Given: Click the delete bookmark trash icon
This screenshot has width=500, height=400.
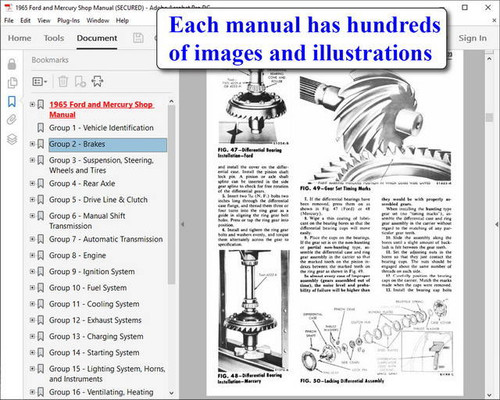Looking at the screenshot, I should [x=63, y=81].
